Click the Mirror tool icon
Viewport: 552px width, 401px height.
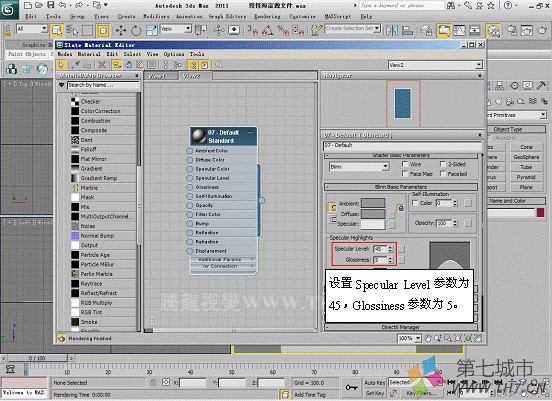[x=392, y=31]
